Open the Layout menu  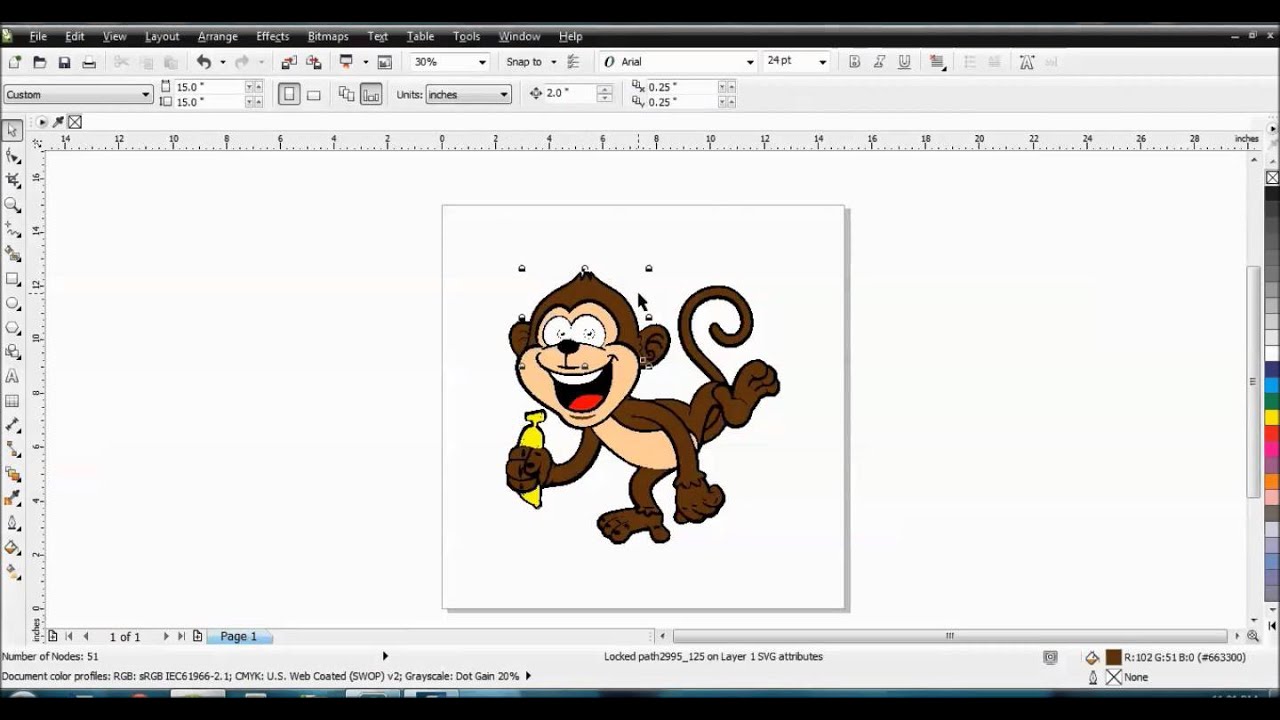pyautogui.click(x=162, y=36)
